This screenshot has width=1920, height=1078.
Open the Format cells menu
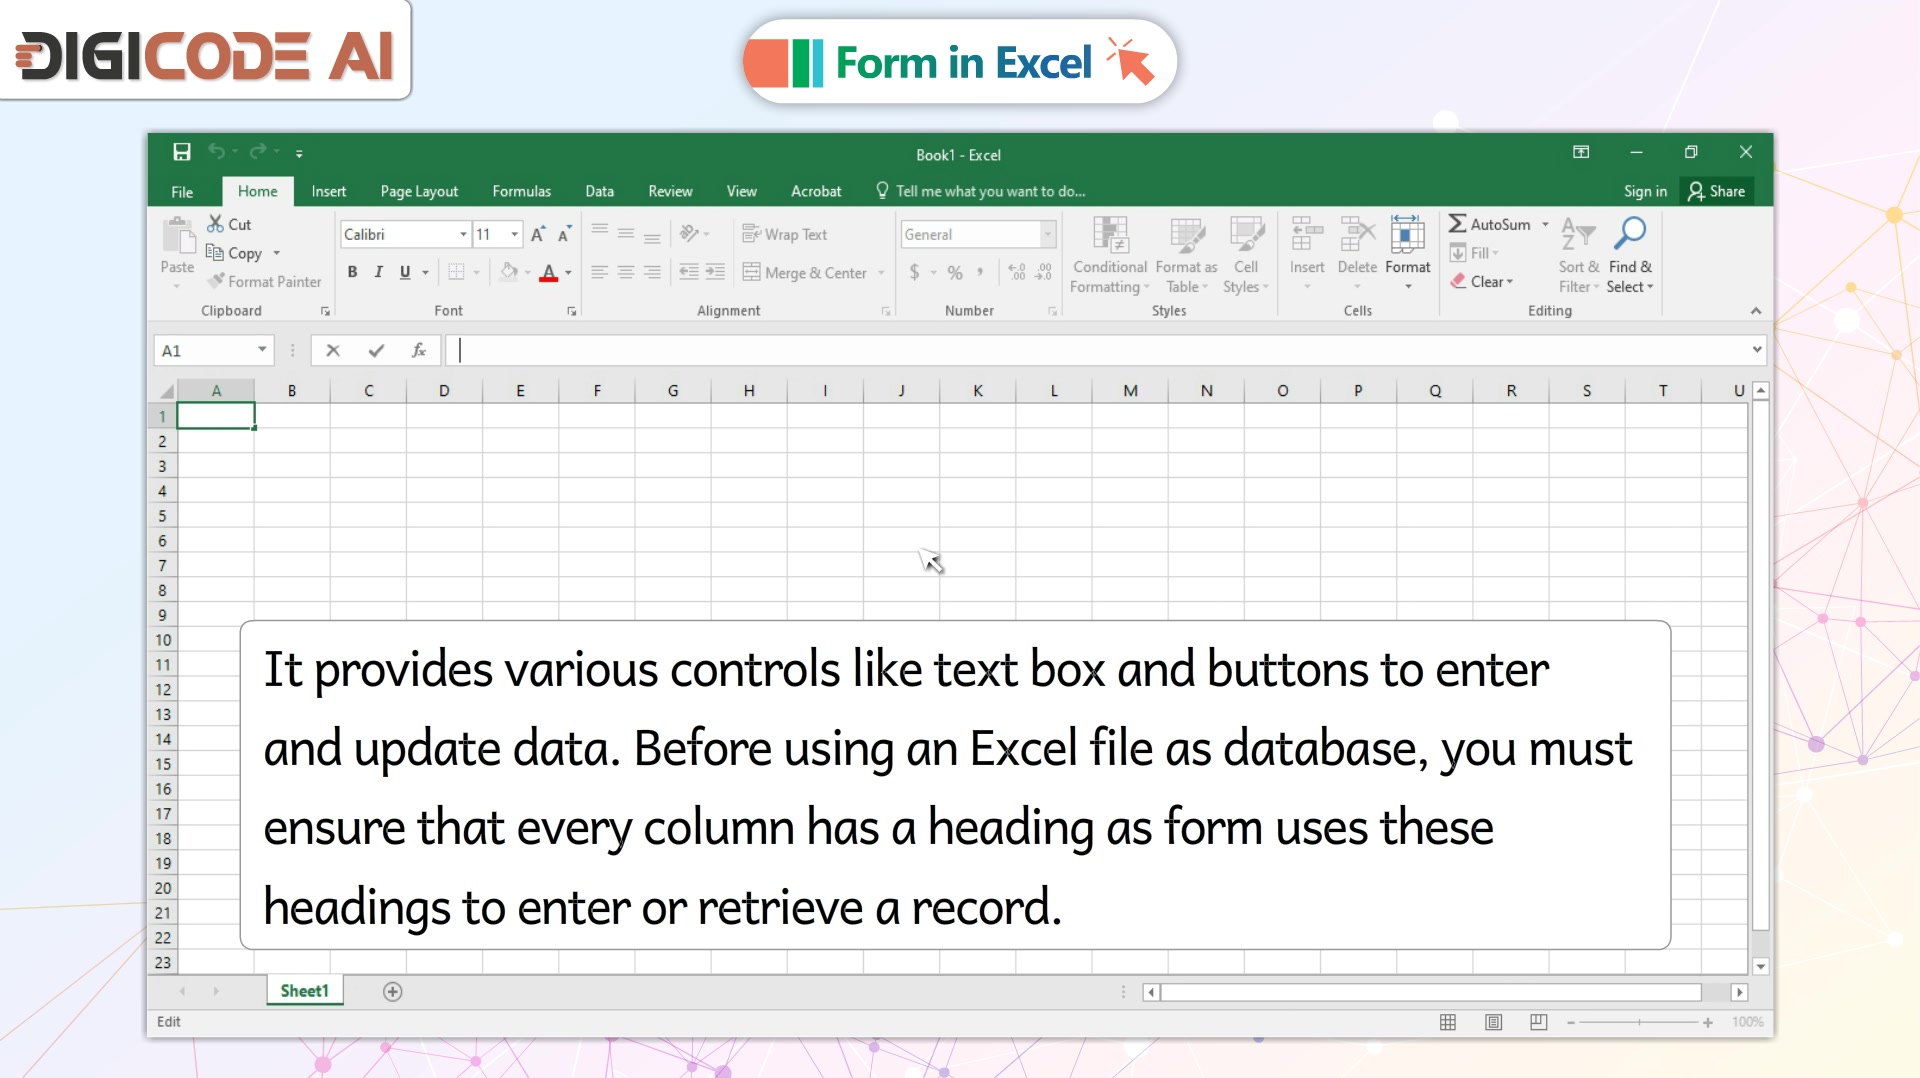[x=1408, y=252]
